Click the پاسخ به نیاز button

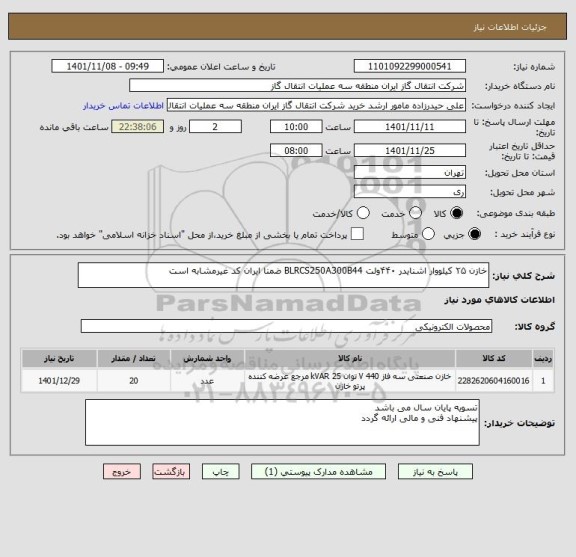(435, 471)
